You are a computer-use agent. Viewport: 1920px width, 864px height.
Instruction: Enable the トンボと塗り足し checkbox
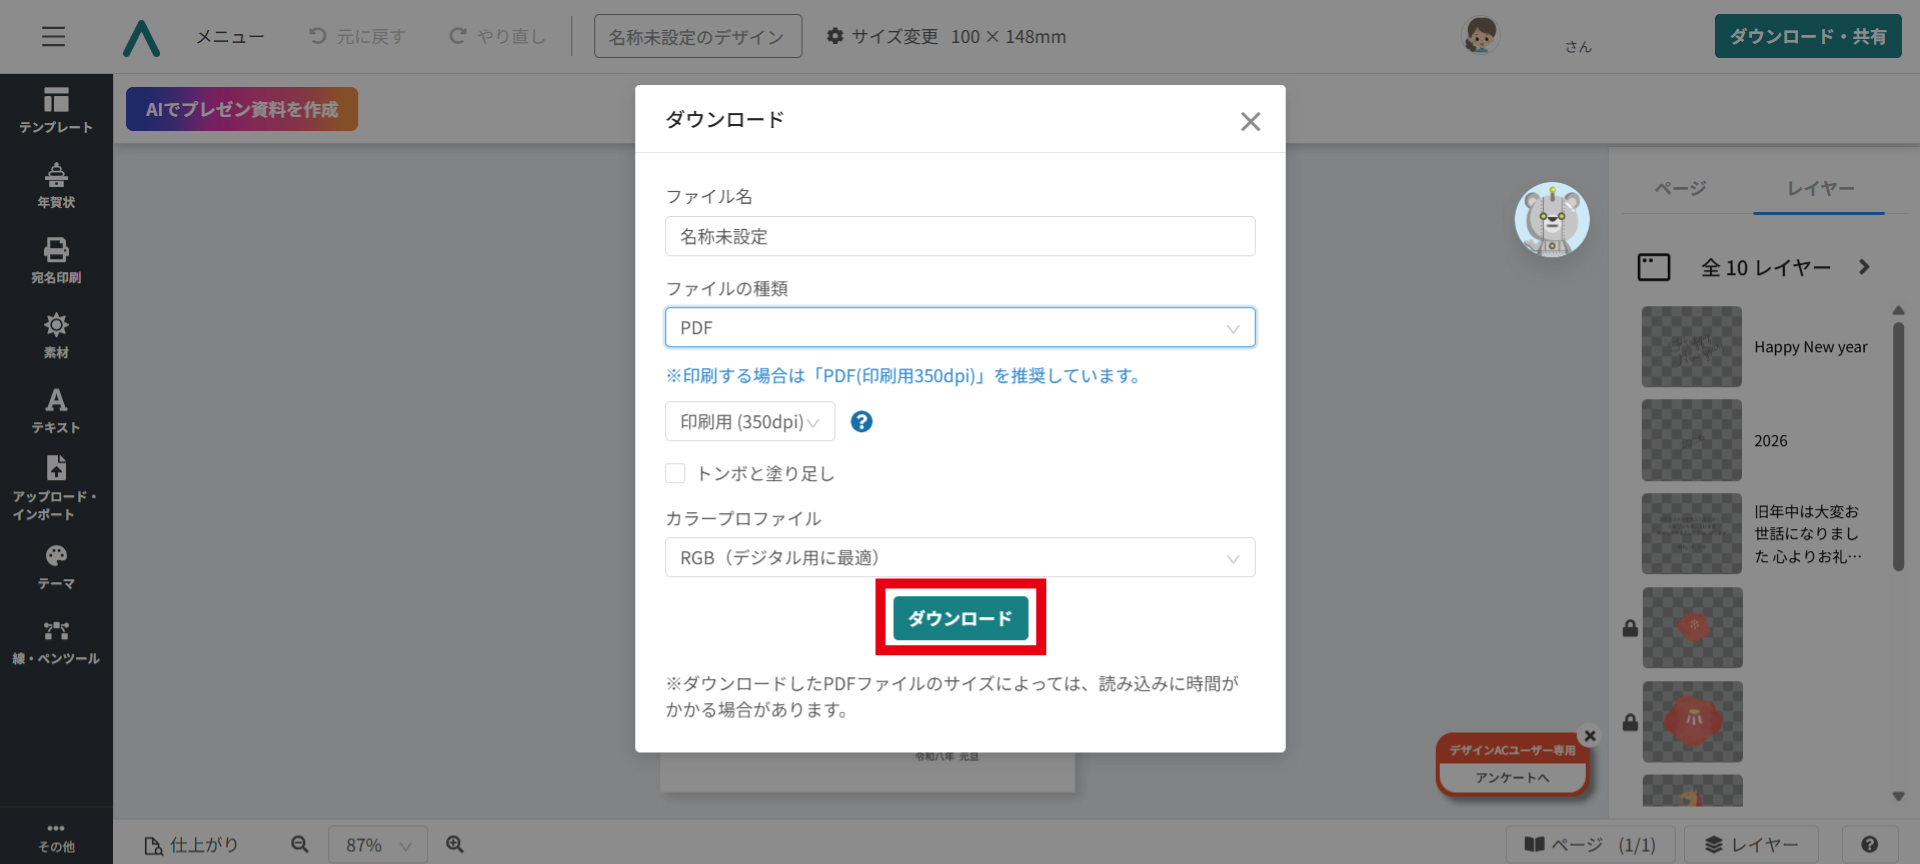click(x=676, y=473)
